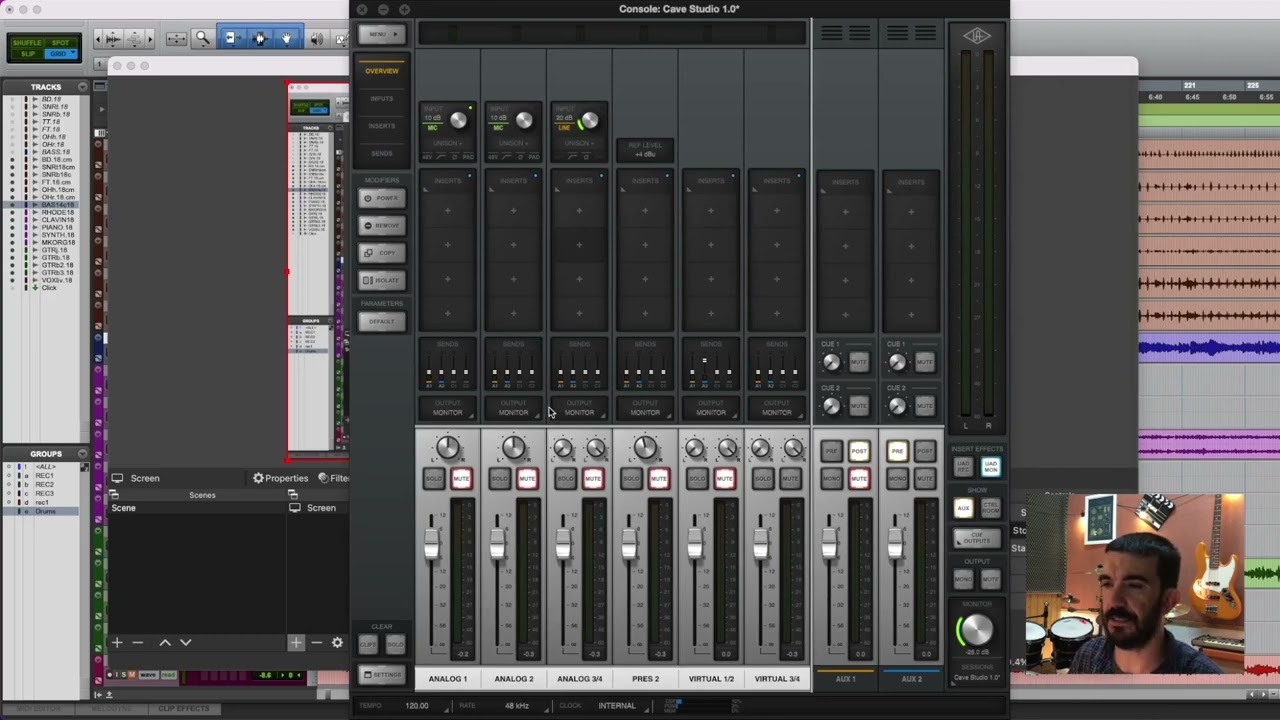The height and width of the screenshot is (720, 1280).
Task: Switch to the OVERVIEW view tab
Action: pyautogui.click(x=381, y=71)
